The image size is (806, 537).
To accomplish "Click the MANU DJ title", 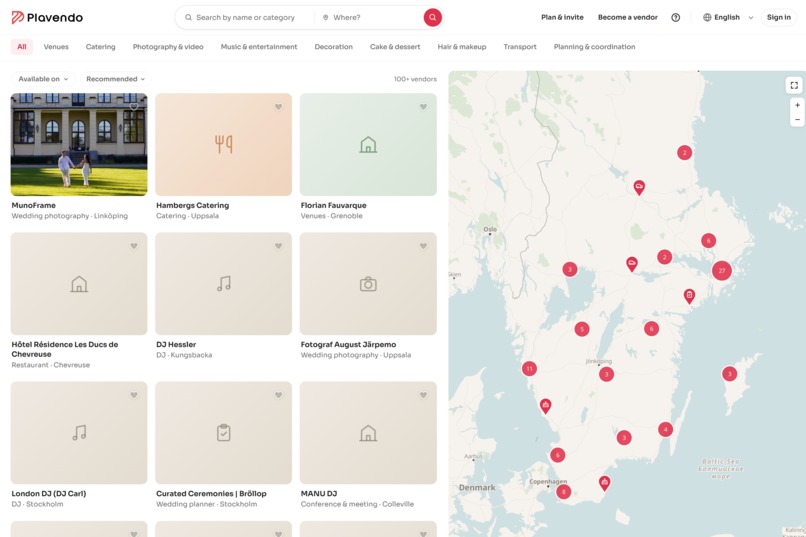I will point(319,493).
